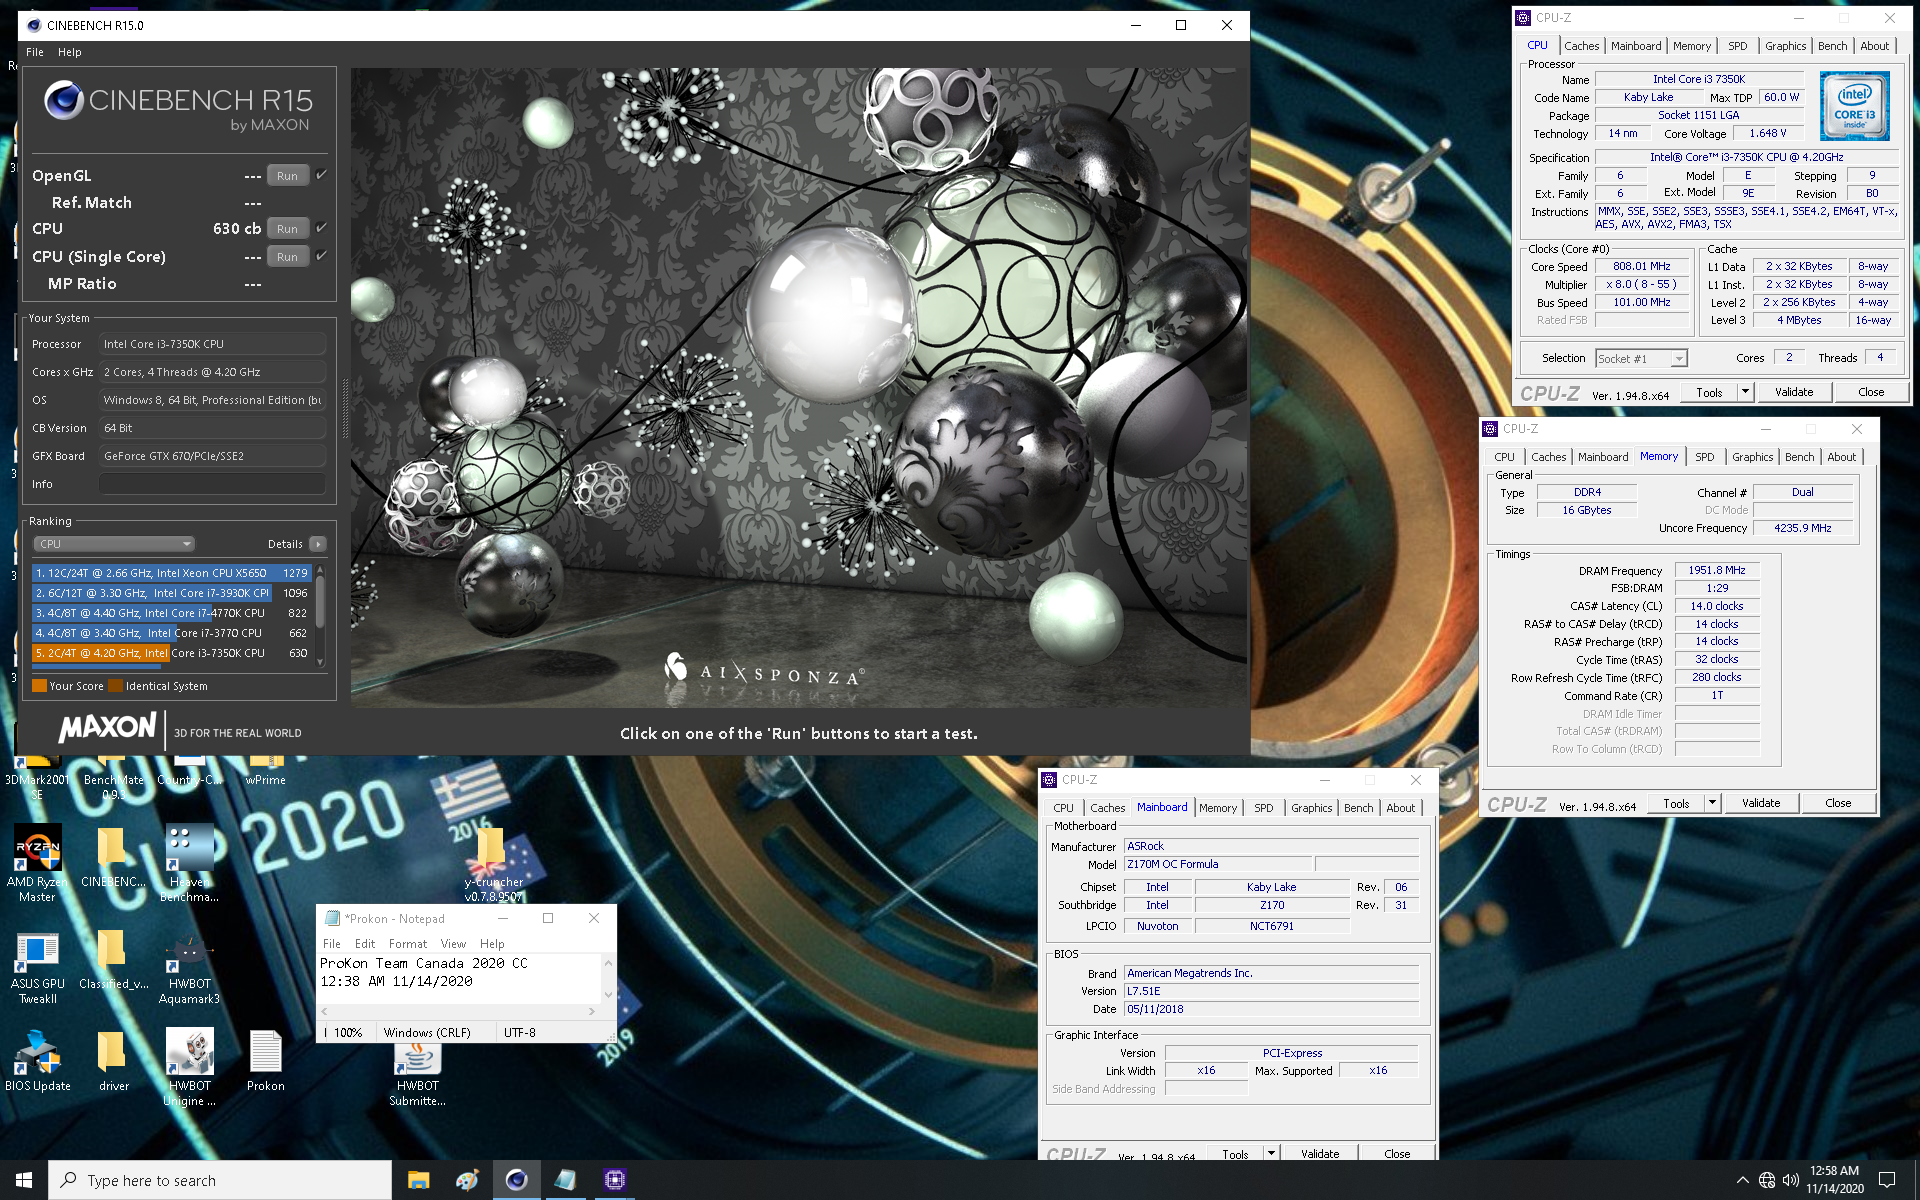Switch to Bench tab in Mainboard CPU-Z window
Image resolution: width=1920 pixels, height=1200 pixels.
[x=1358, y=808]
